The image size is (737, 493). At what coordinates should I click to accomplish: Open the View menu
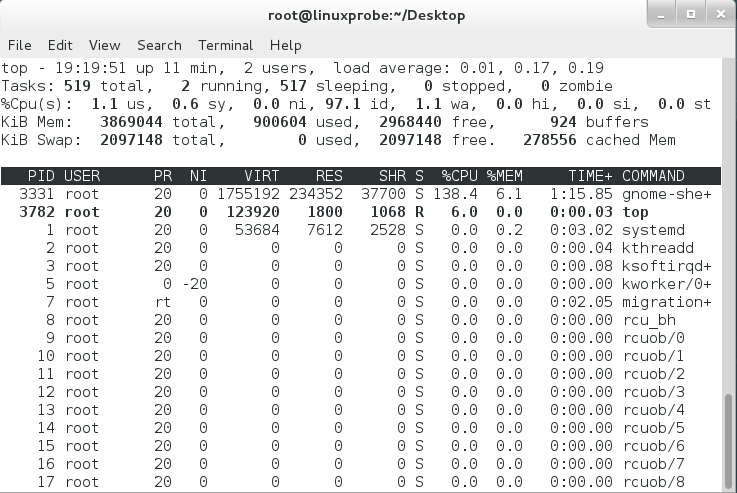104,45
